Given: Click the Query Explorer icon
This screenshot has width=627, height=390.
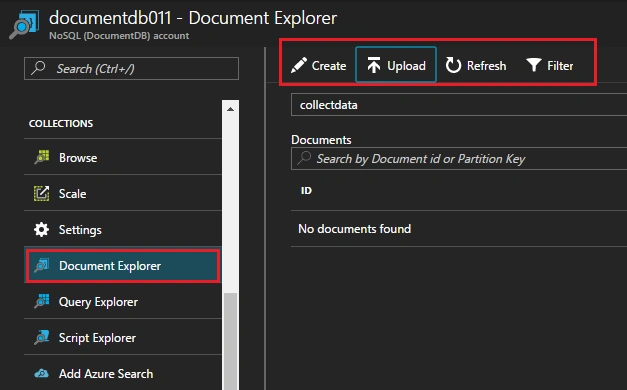Looking at the screenshot, I should (42, 301).
